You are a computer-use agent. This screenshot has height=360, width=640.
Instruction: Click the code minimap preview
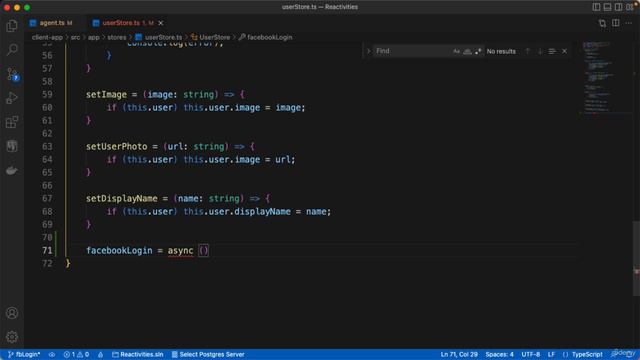point(605,78)
